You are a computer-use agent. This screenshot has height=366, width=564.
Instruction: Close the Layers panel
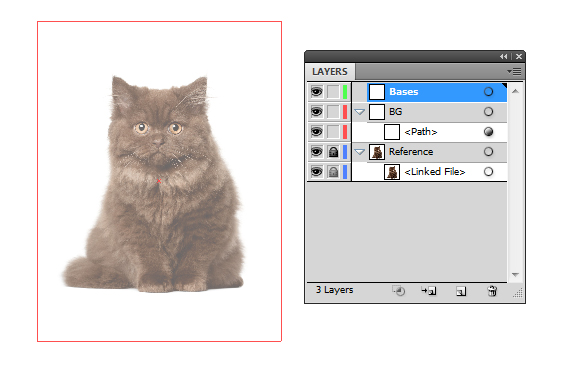click(519, 56)
